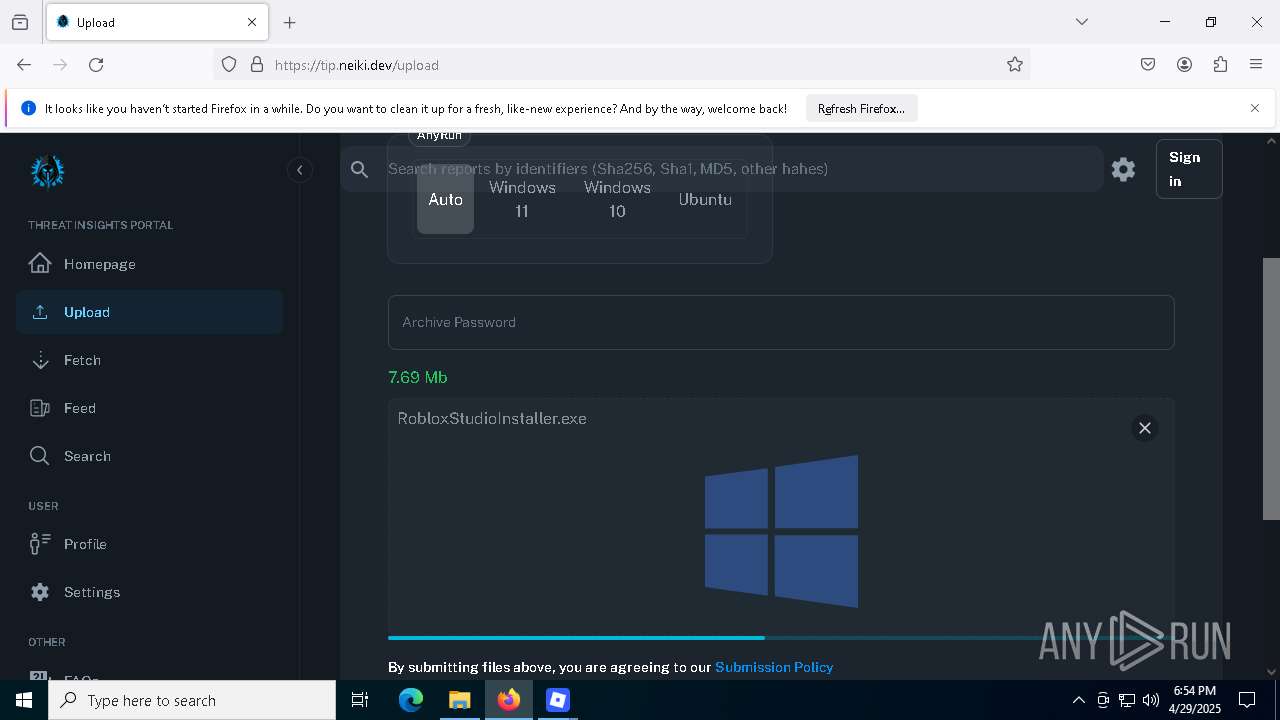This screenshot has height=720, width=1280.
Task: Select Windows 10 environment
Action: coord(617,199)
